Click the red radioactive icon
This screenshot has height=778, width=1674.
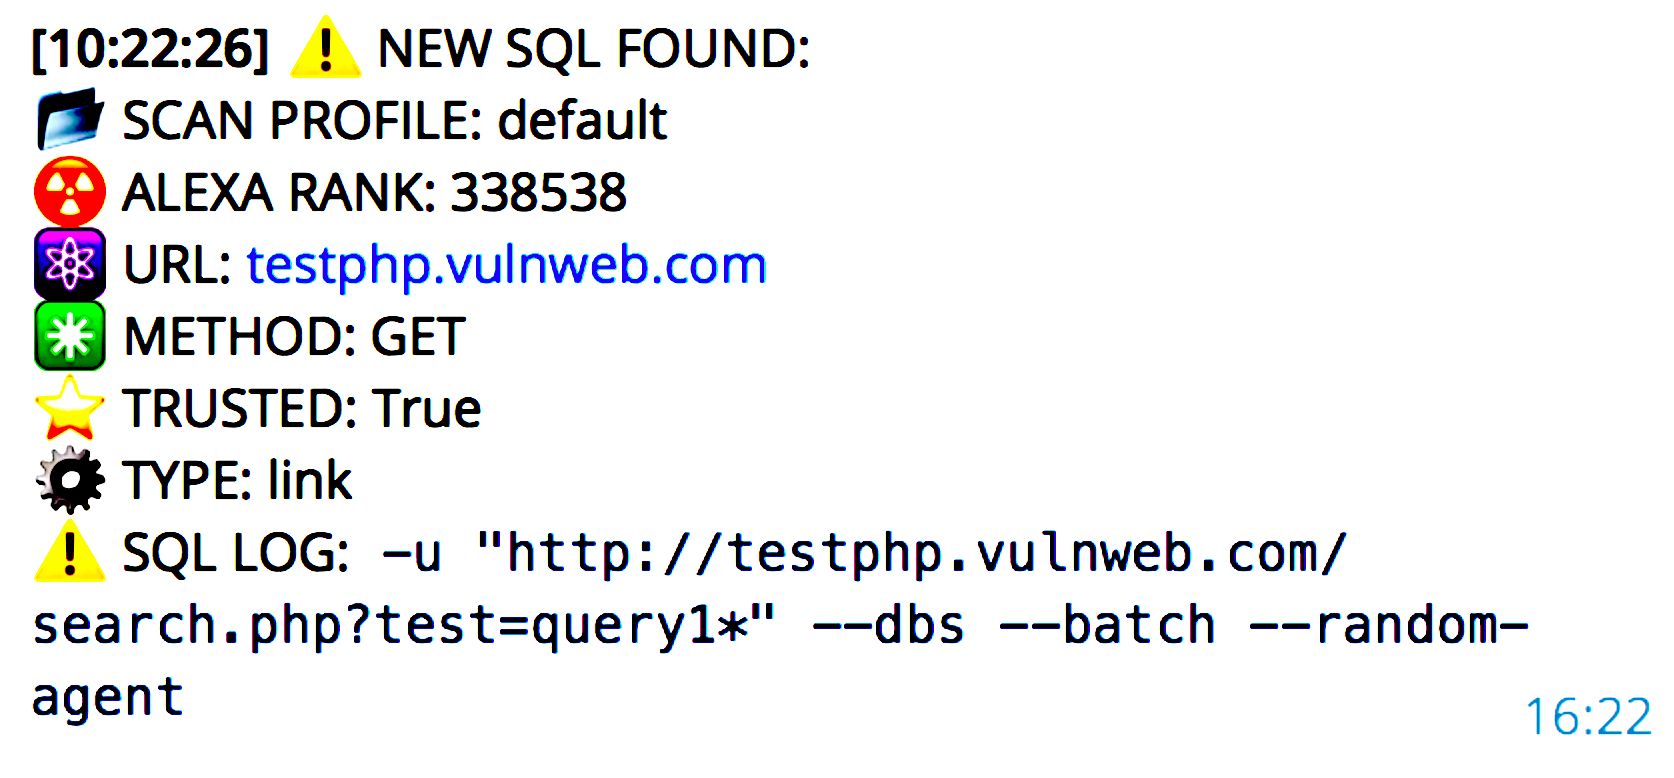click(69, 192)
